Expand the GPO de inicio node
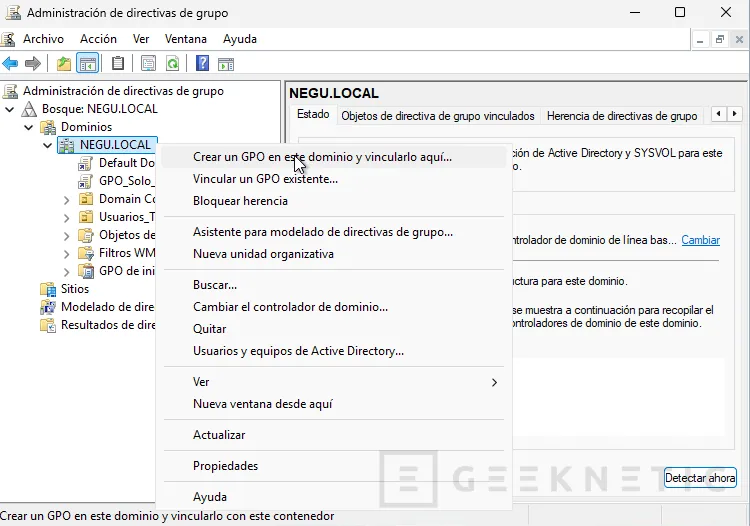750x526 pixels. click(x=66, y=272)
